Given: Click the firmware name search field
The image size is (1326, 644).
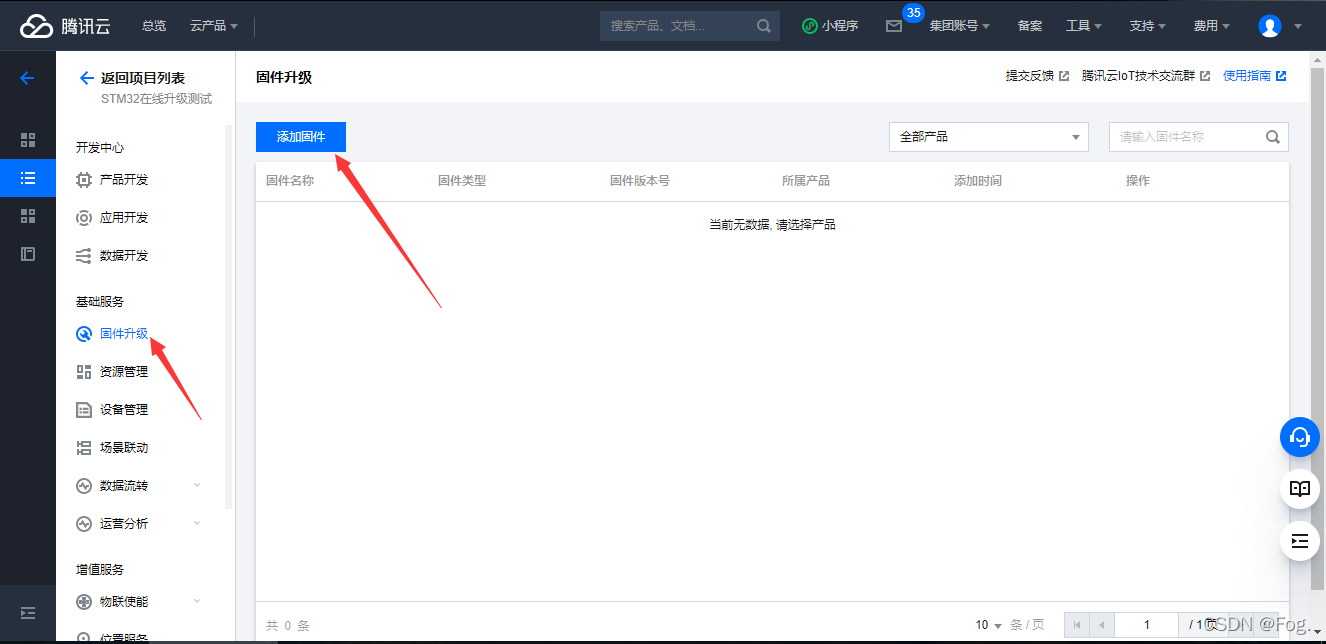Looking at the screenshot, I should tap(1199, 137).
